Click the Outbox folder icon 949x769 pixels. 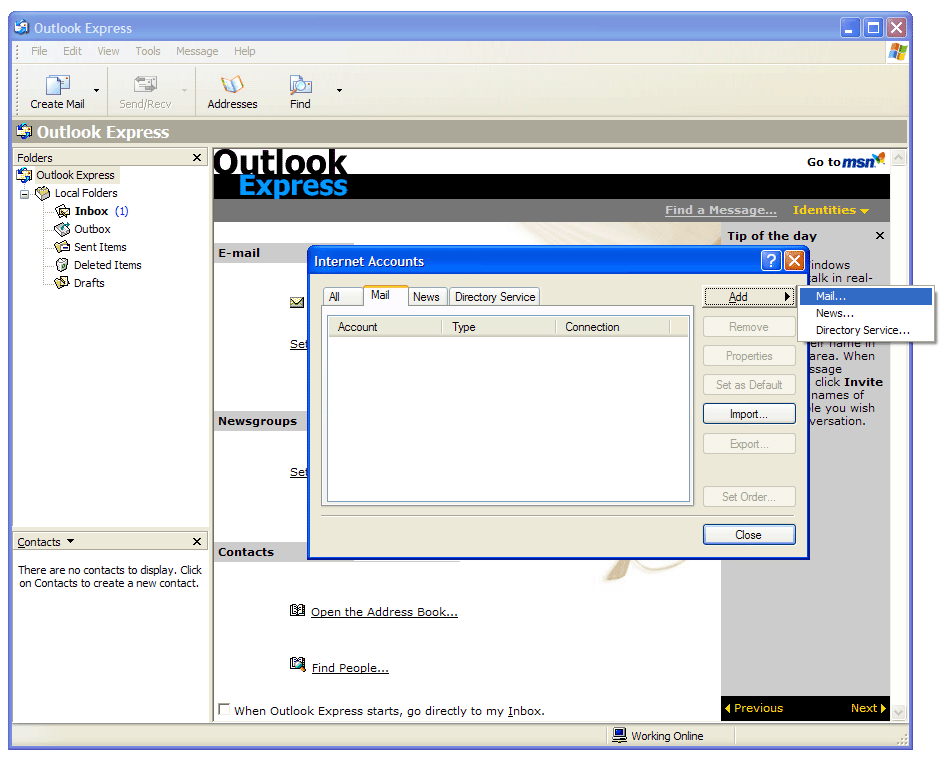[62, 229]
